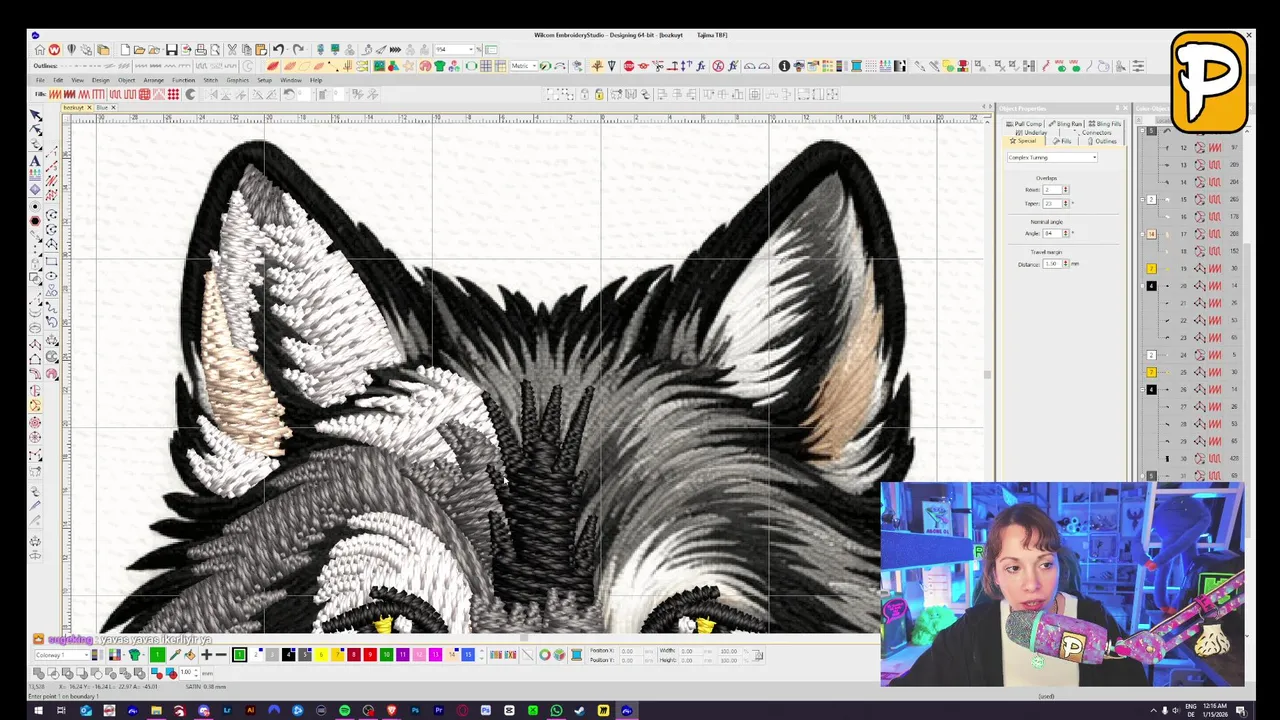
Task: Click the red W Wilcom icon
Action: click(54, 50)
